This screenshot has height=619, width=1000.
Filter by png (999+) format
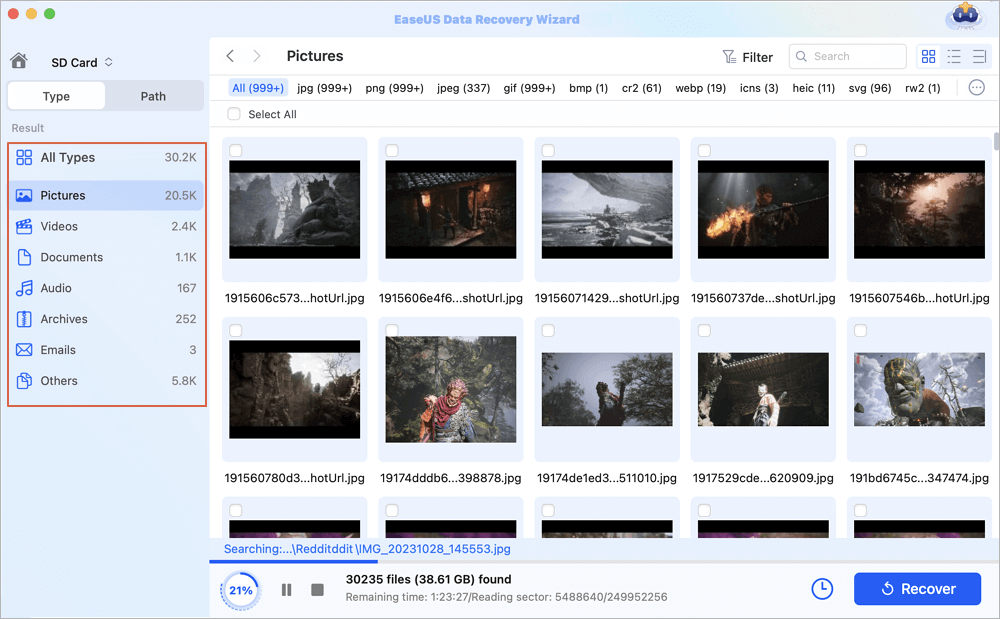(395, 88)
